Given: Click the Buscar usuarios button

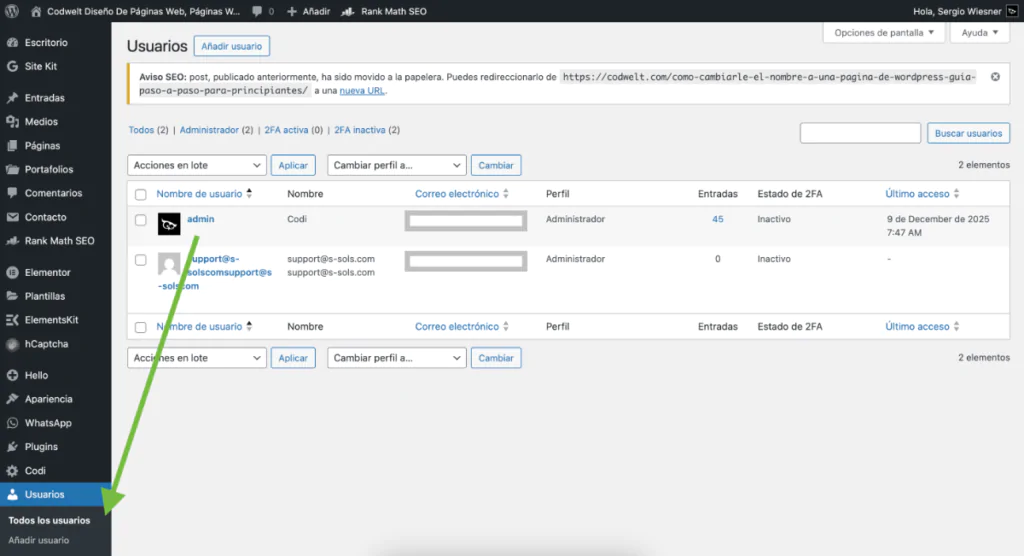Looking at the screenshot, I should coord(968,133).
